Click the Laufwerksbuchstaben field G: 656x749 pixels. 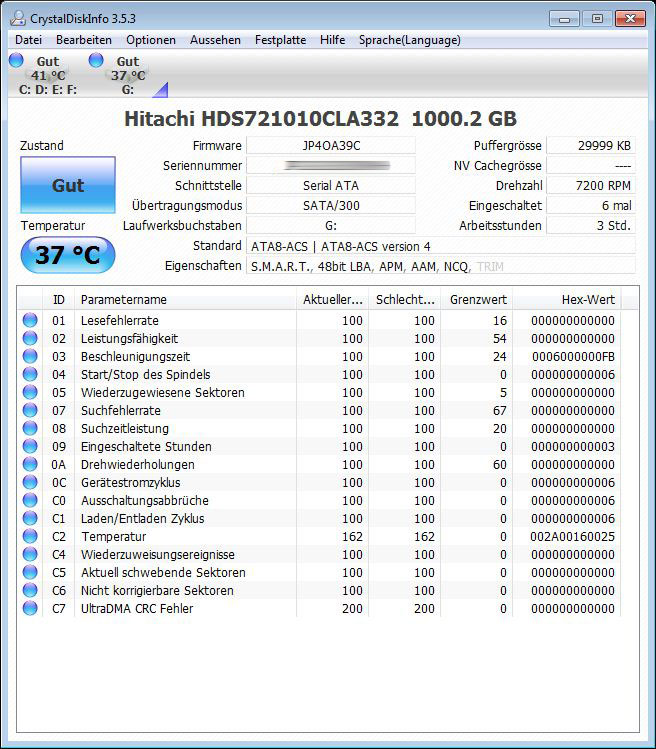[x=331, y=226]
